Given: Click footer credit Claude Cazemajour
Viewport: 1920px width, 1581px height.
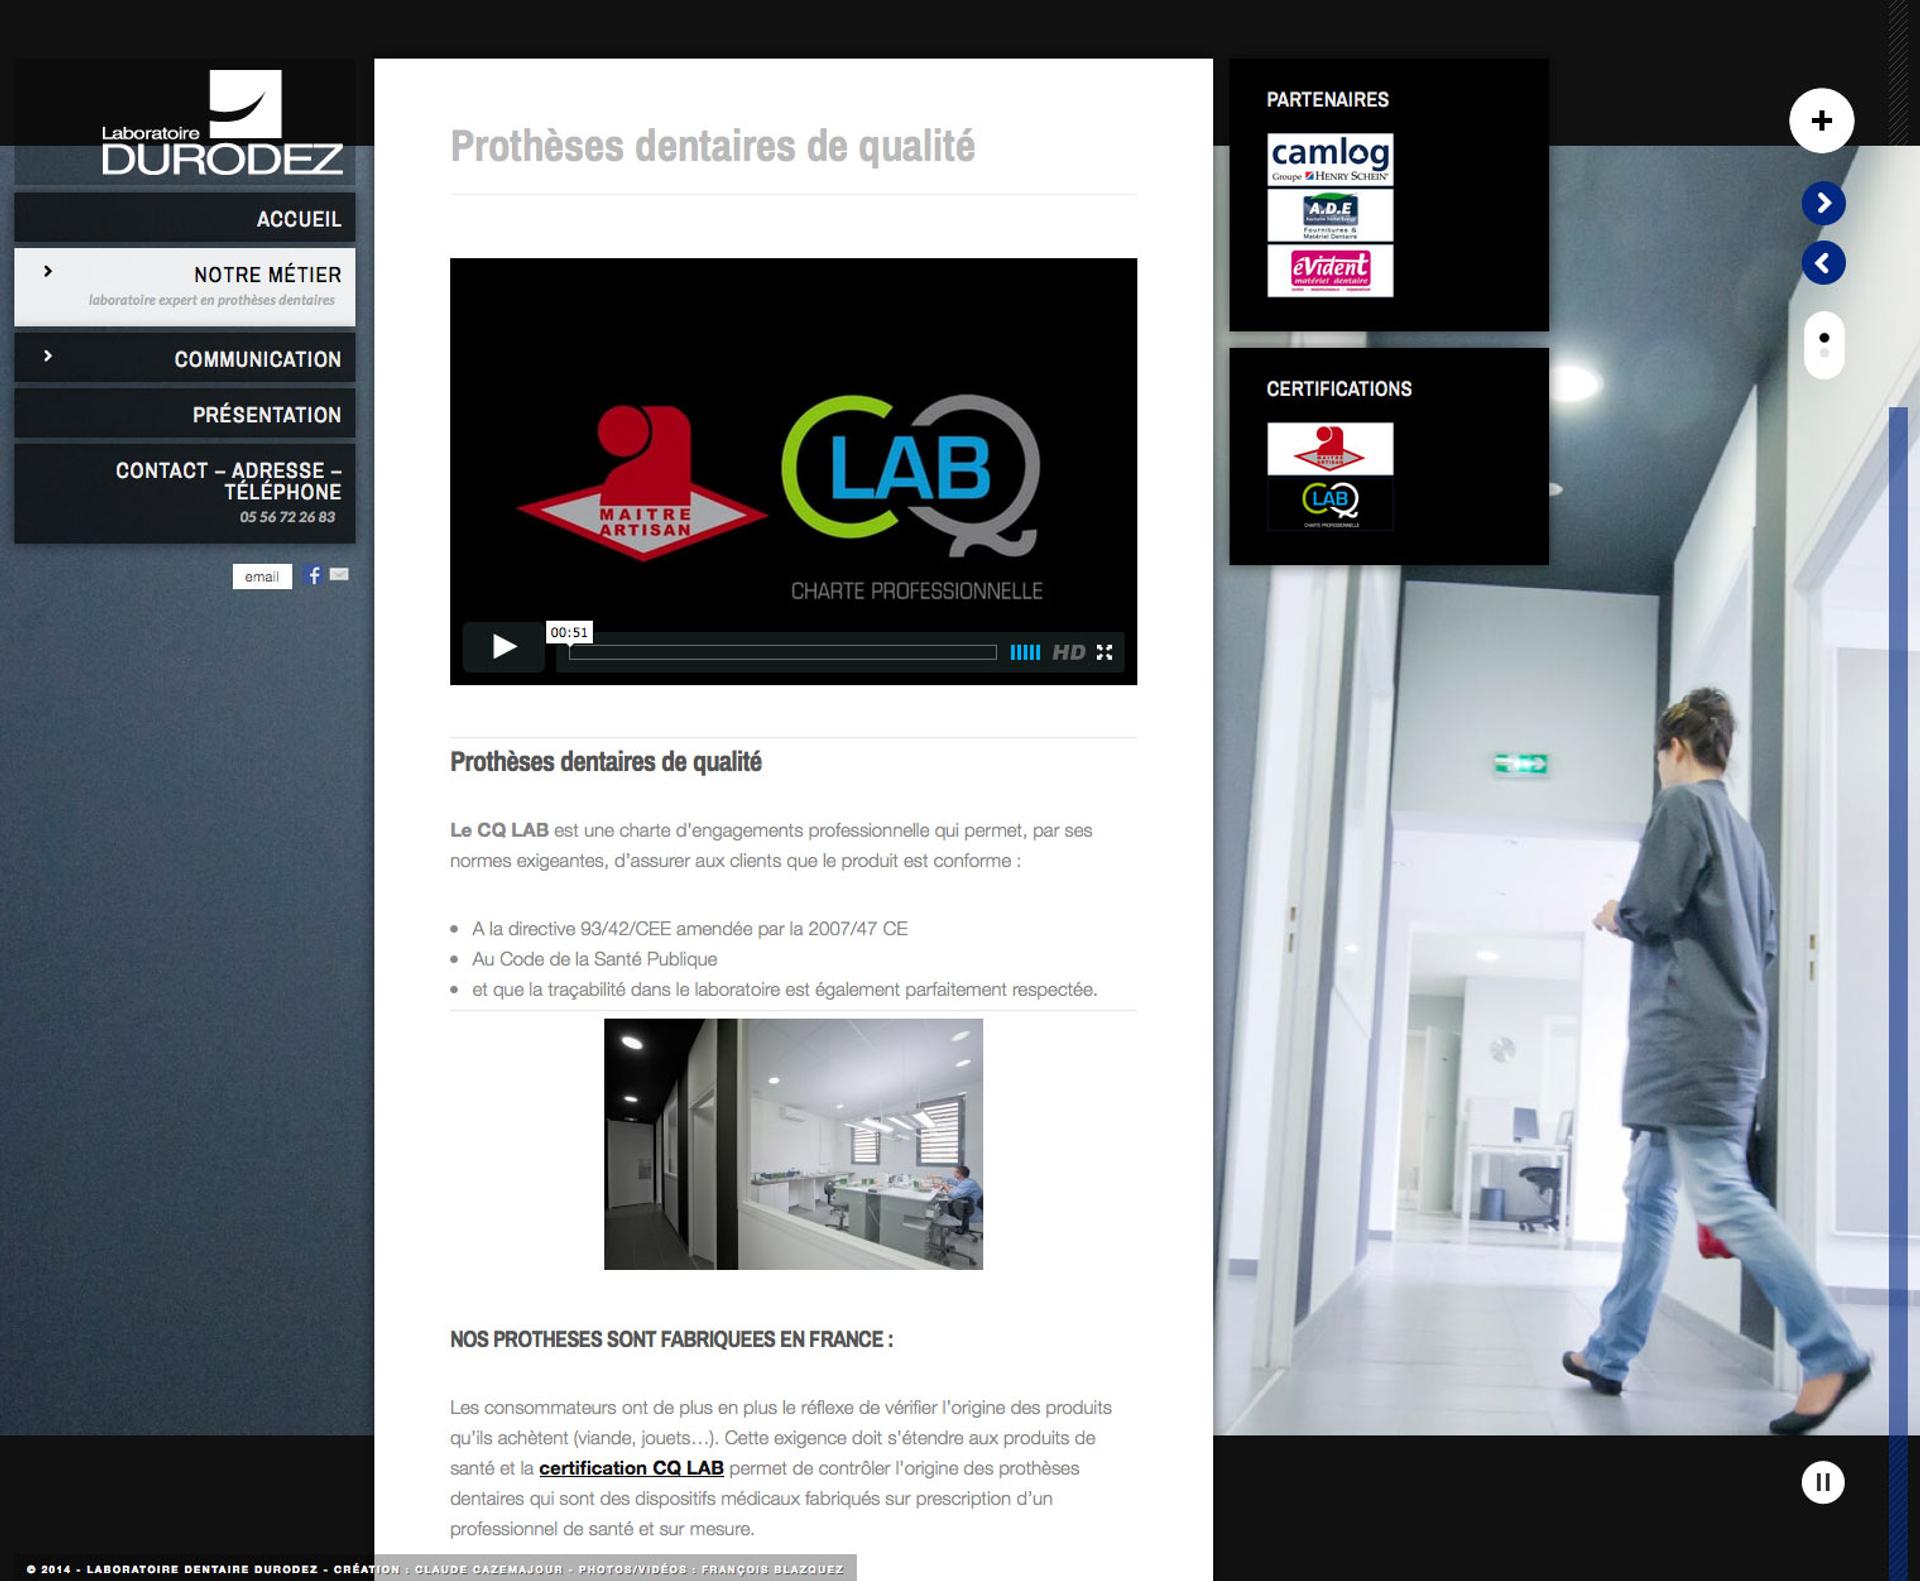Looking at the screenshot, I should pos(488,1569).
